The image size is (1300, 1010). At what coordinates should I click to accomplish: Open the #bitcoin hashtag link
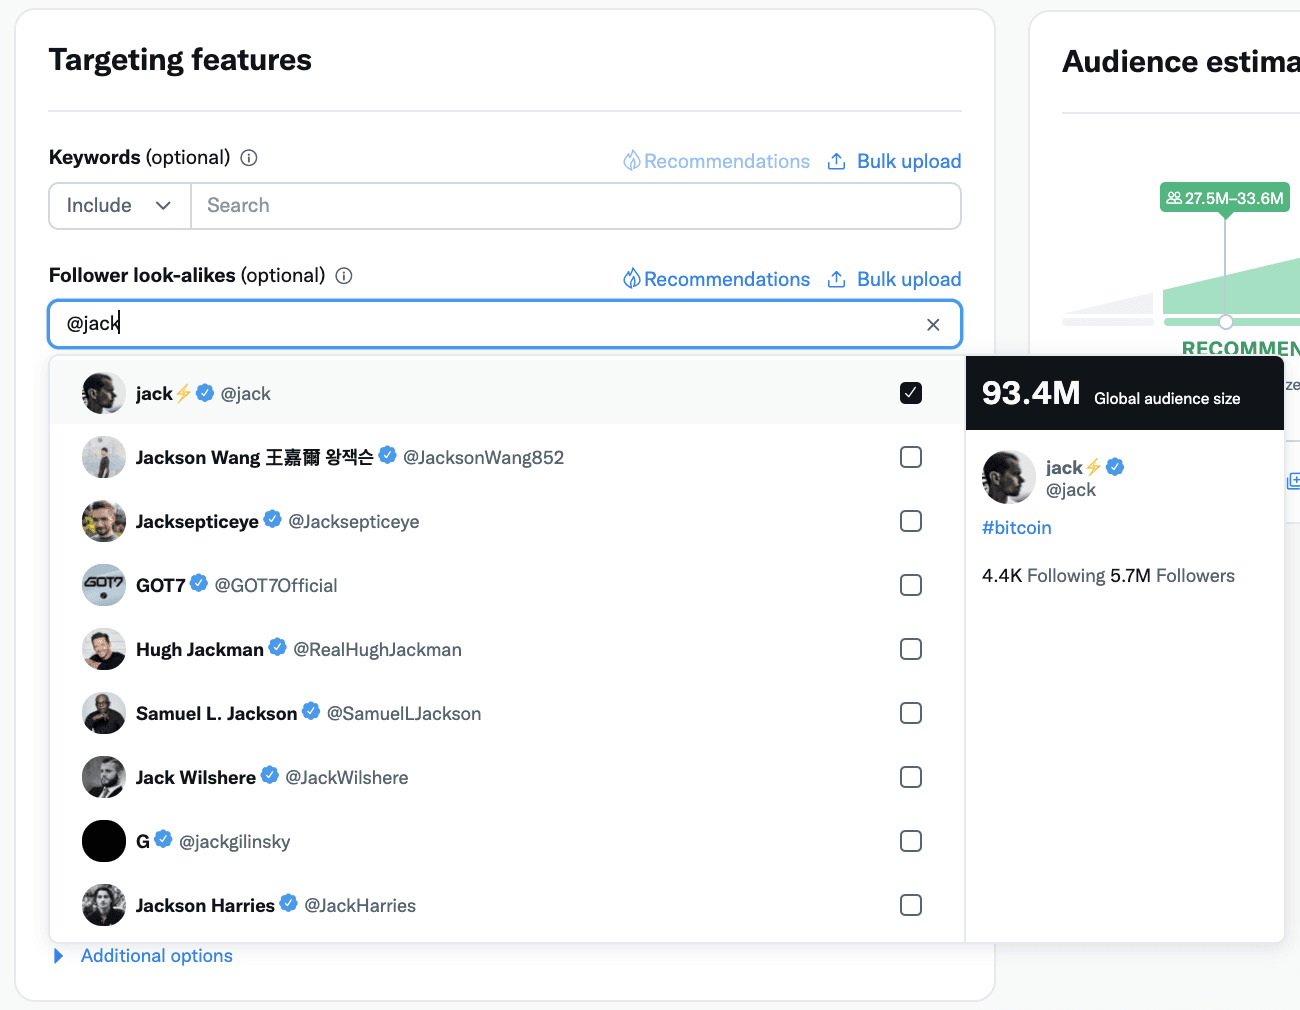pos(1016,527)
